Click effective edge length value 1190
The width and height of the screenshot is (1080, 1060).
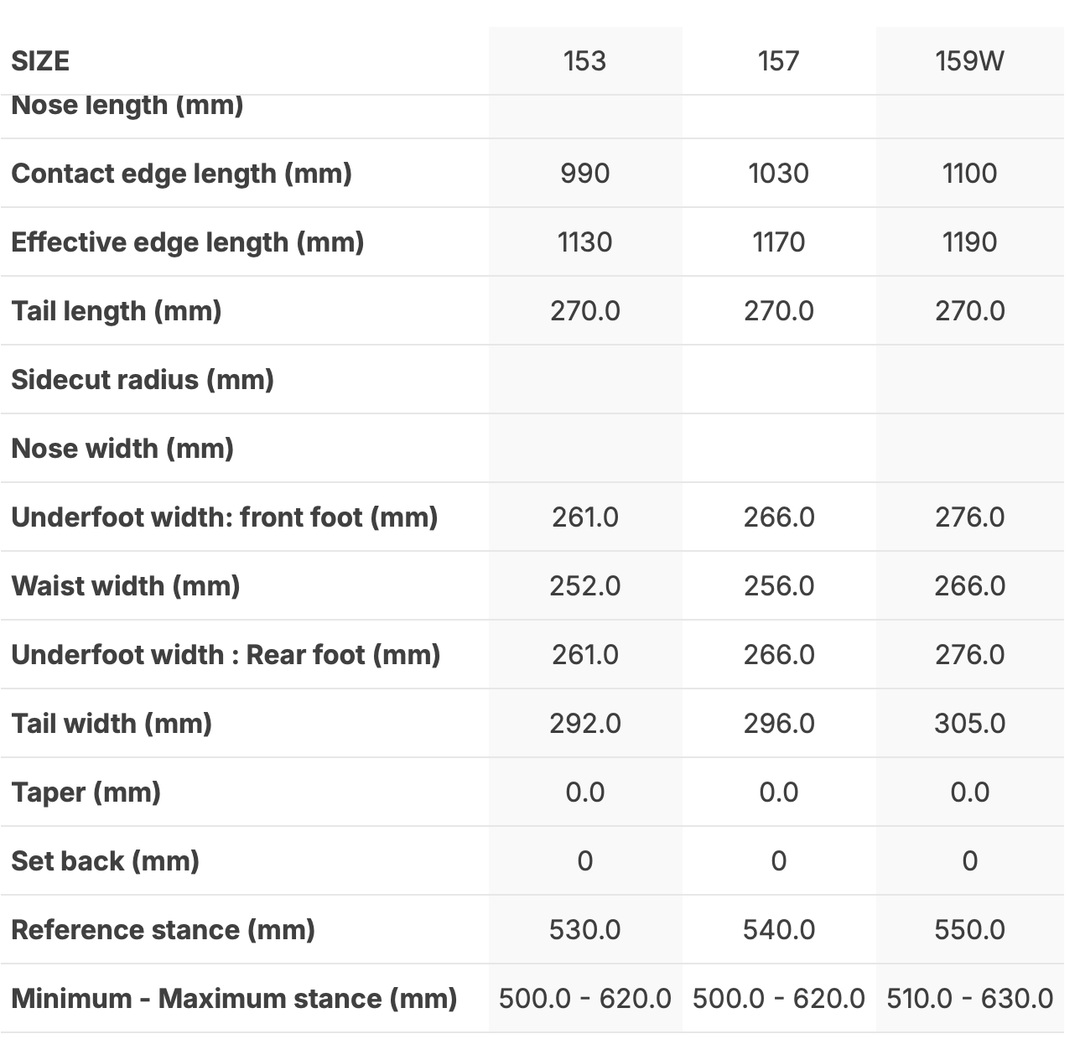coord(969,242)
